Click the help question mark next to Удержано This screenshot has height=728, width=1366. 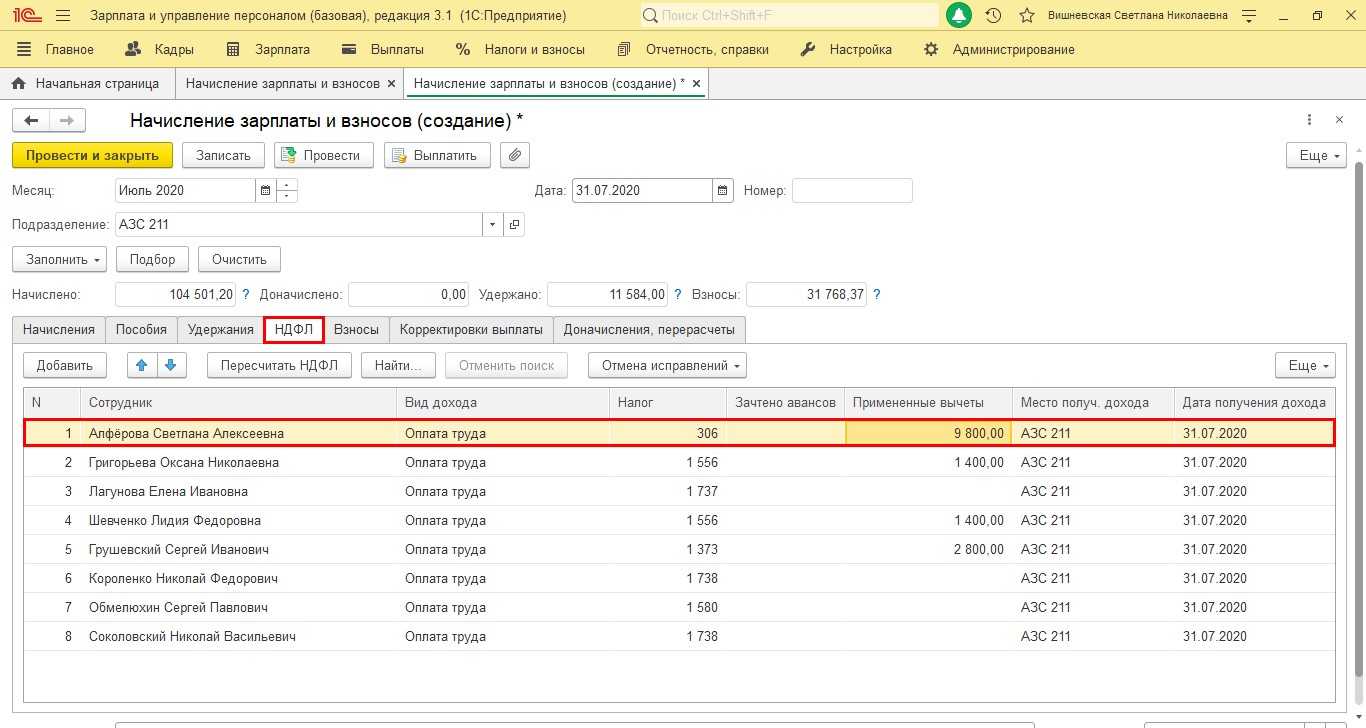coord(678,295)
